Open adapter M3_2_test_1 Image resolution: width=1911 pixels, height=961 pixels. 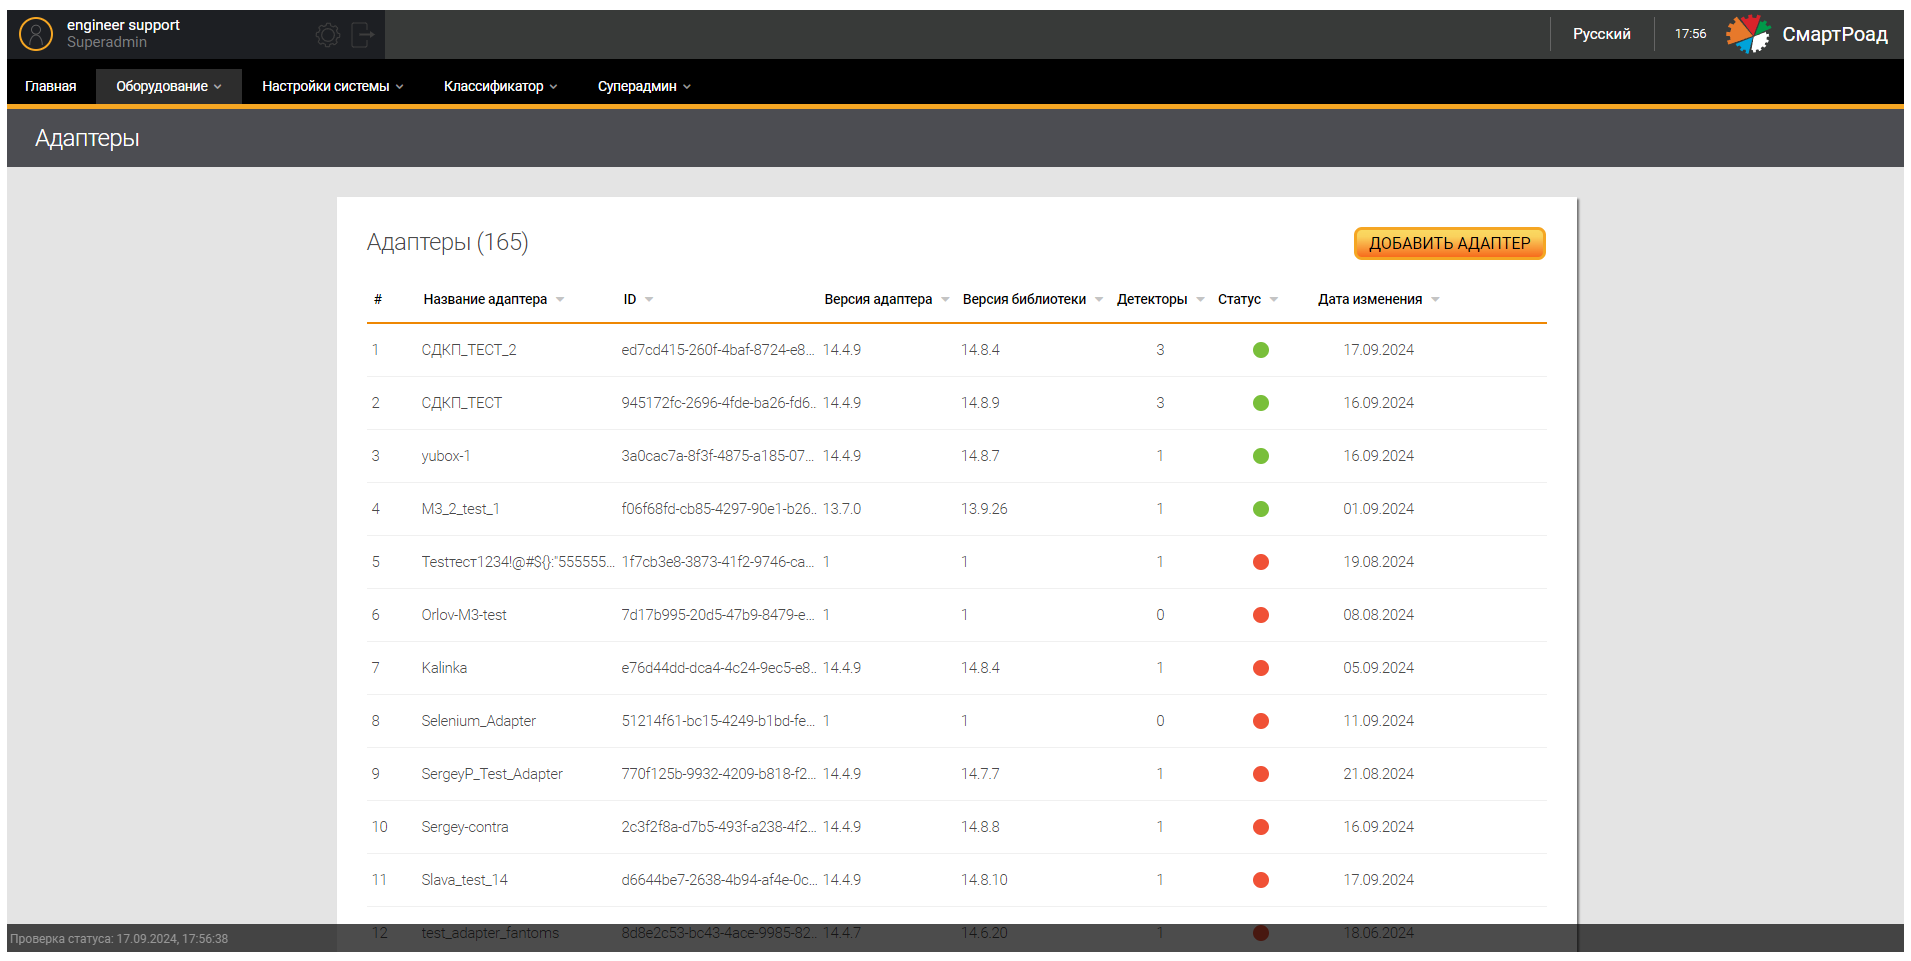[x=461, y=509]
